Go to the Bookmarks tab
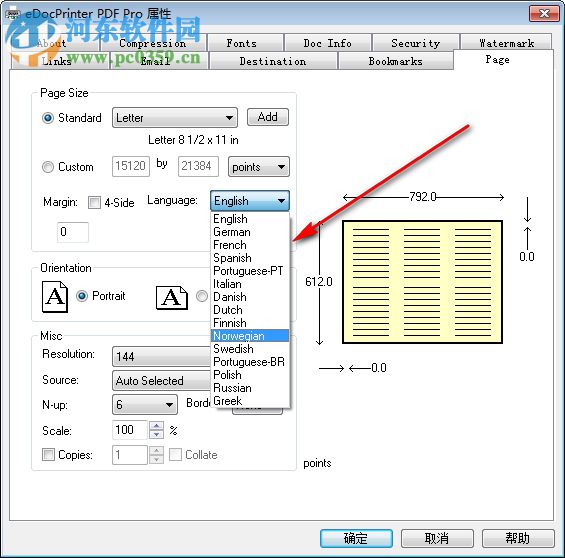Screen dimensions: 565x558 click(x=395, y=61)
